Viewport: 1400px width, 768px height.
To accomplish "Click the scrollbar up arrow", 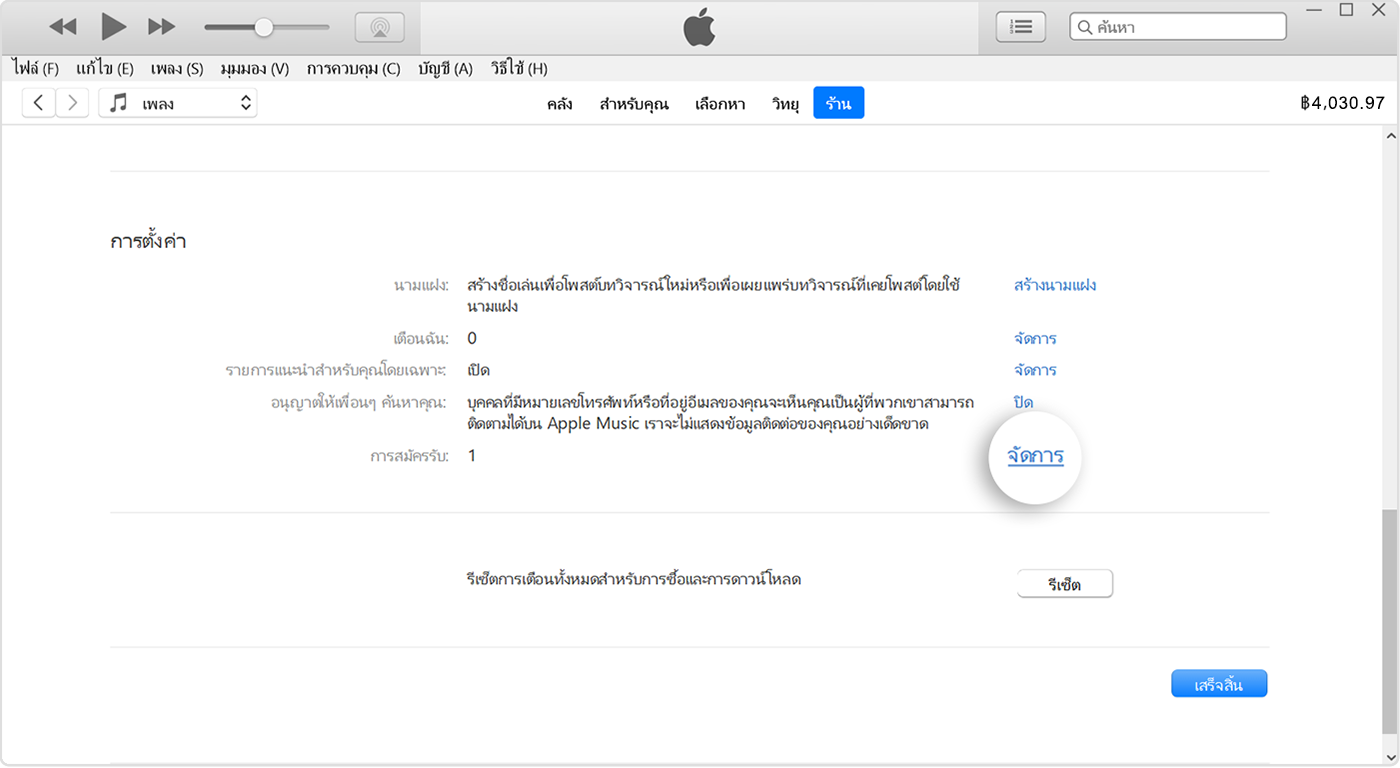I will pos(1391,134).
